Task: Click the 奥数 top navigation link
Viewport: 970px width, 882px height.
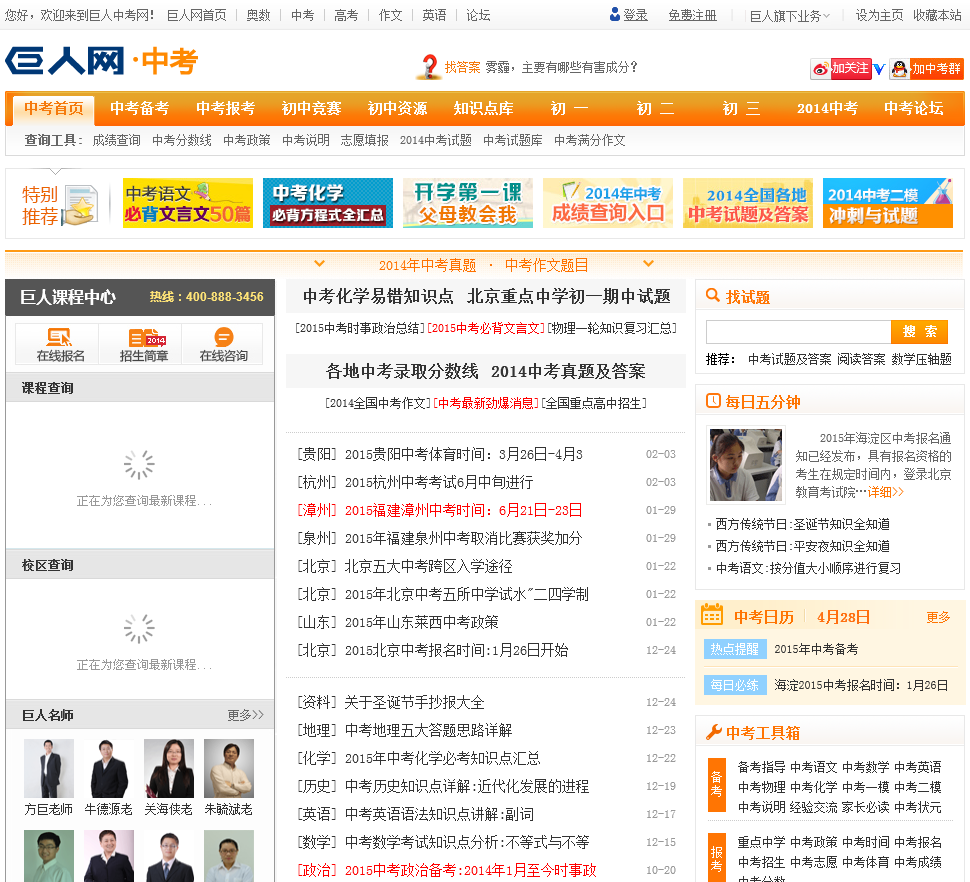Action: (x=258, y=15)
